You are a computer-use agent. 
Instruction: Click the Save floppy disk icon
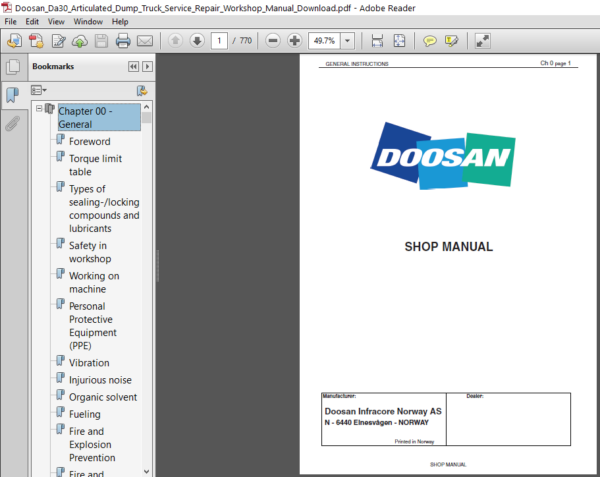(101, 41)
